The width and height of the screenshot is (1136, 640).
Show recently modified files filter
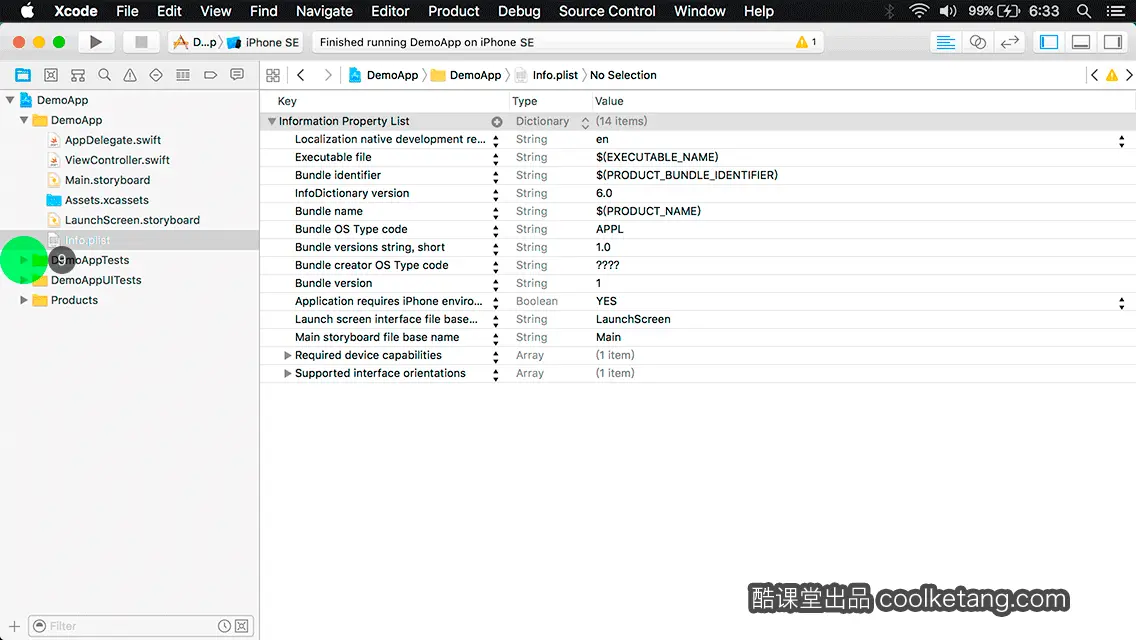tap(224, 626)
